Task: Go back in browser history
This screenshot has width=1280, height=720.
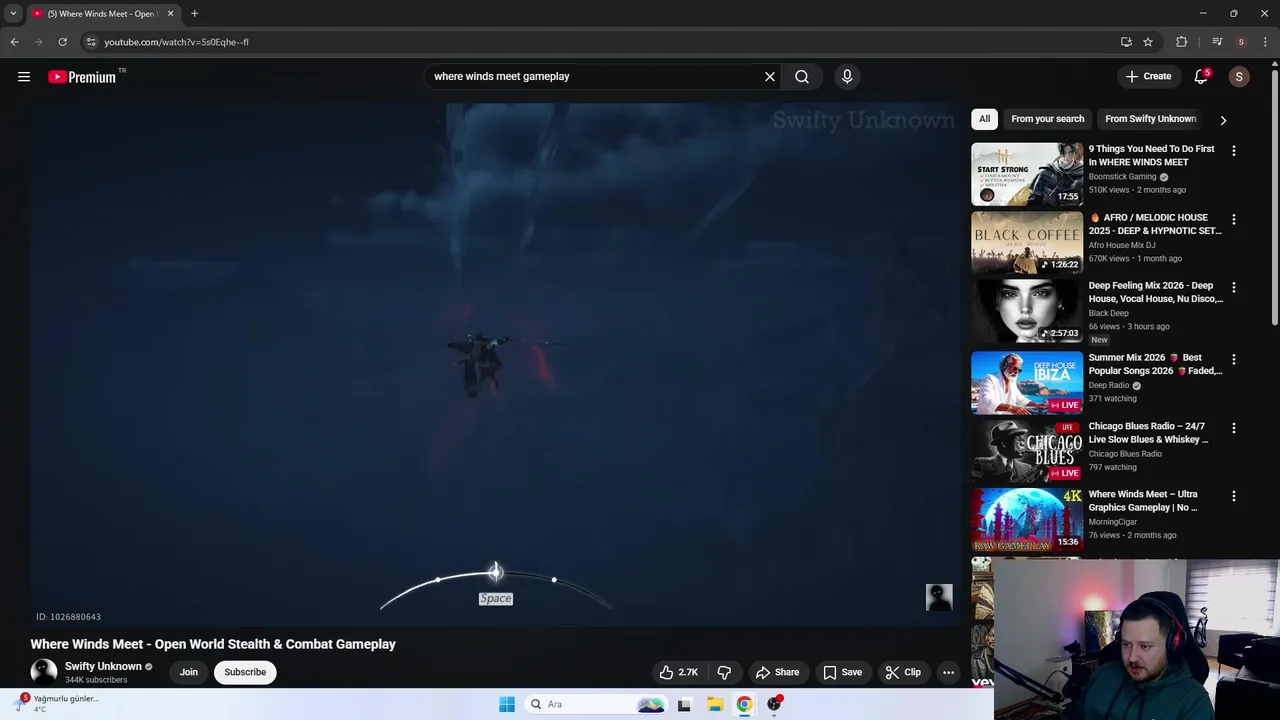Action: tap(14, 42)
